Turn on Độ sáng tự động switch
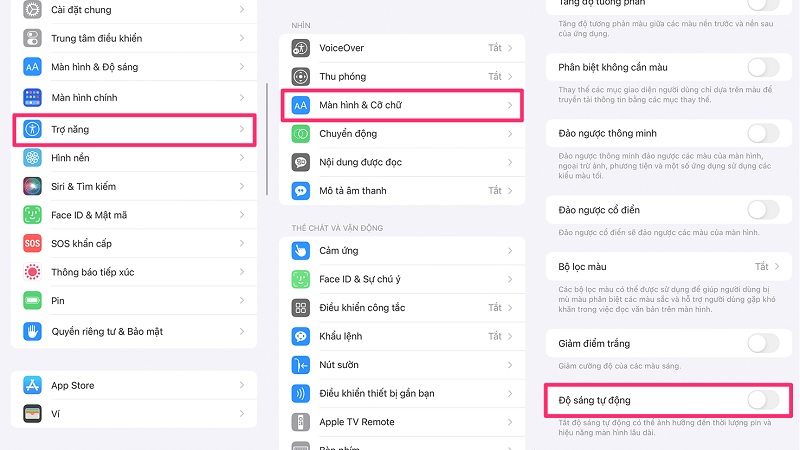Viewport: 800px width, 450px height. click(763, 400)
